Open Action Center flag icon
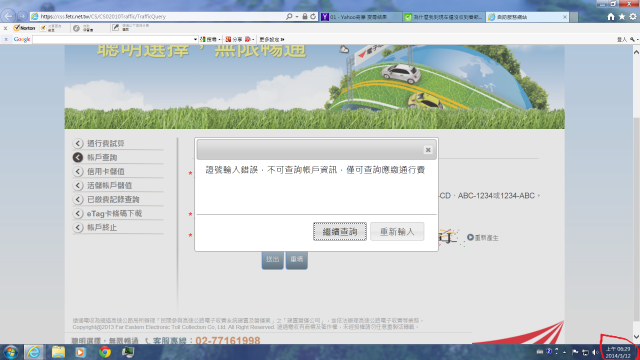The image size is (640, 360). point(575,352)
